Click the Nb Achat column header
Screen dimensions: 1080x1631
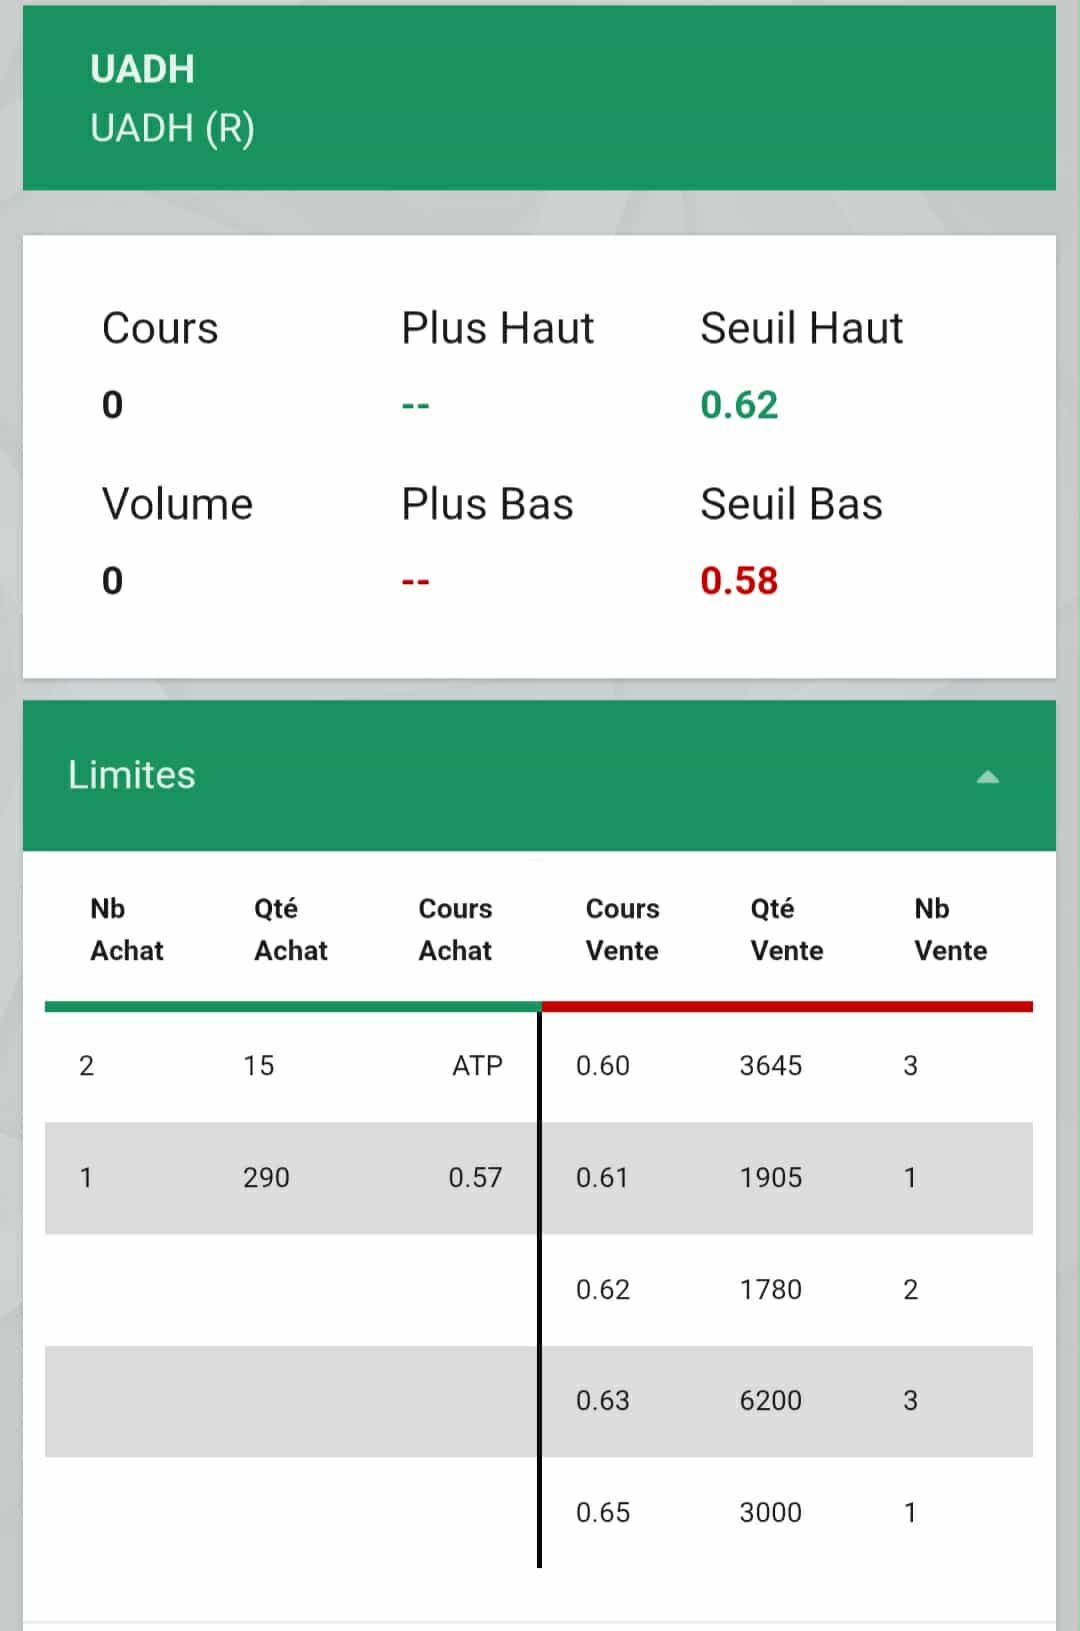(x=126, y=929)
